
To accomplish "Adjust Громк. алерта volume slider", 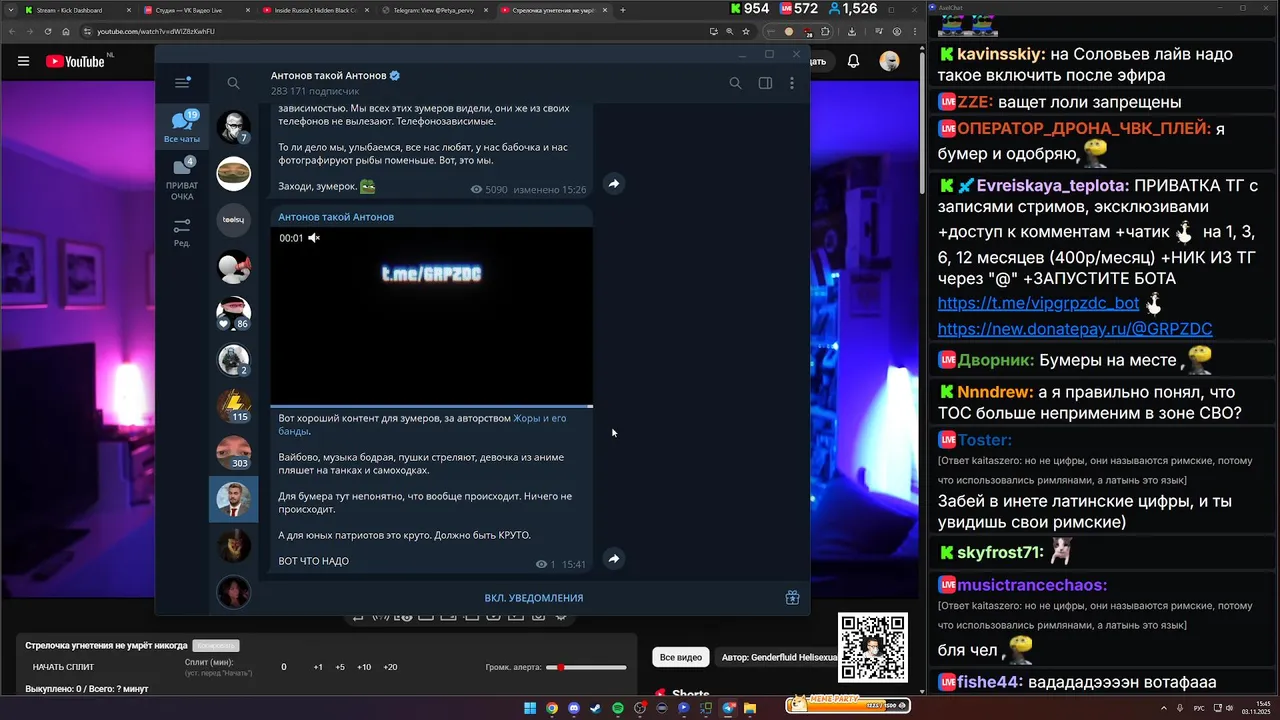I will coord(586,667).
